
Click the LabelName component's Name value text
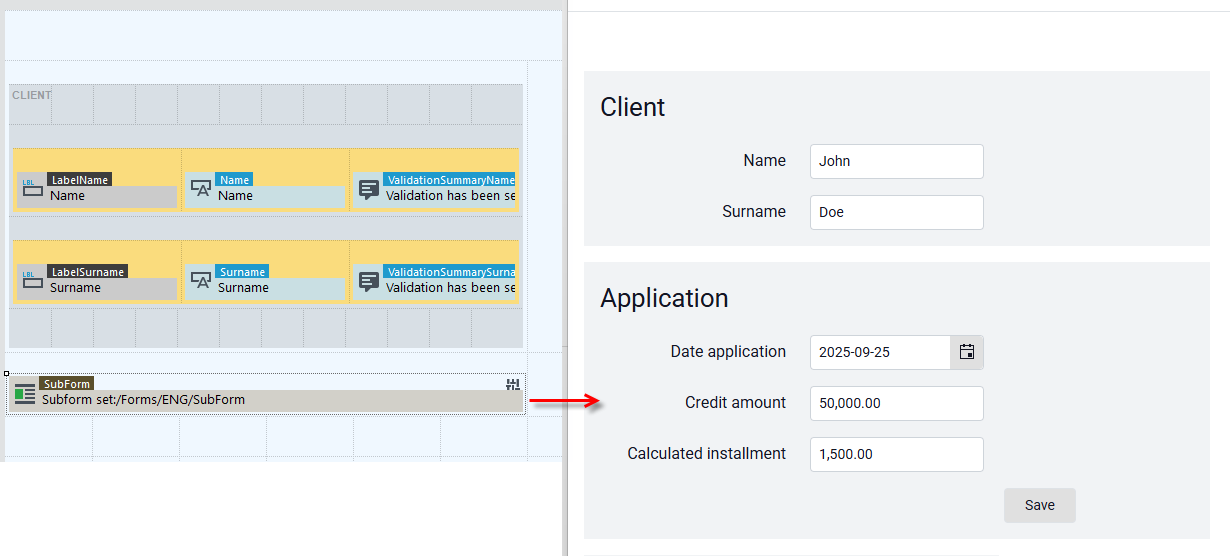click(67, 196)
